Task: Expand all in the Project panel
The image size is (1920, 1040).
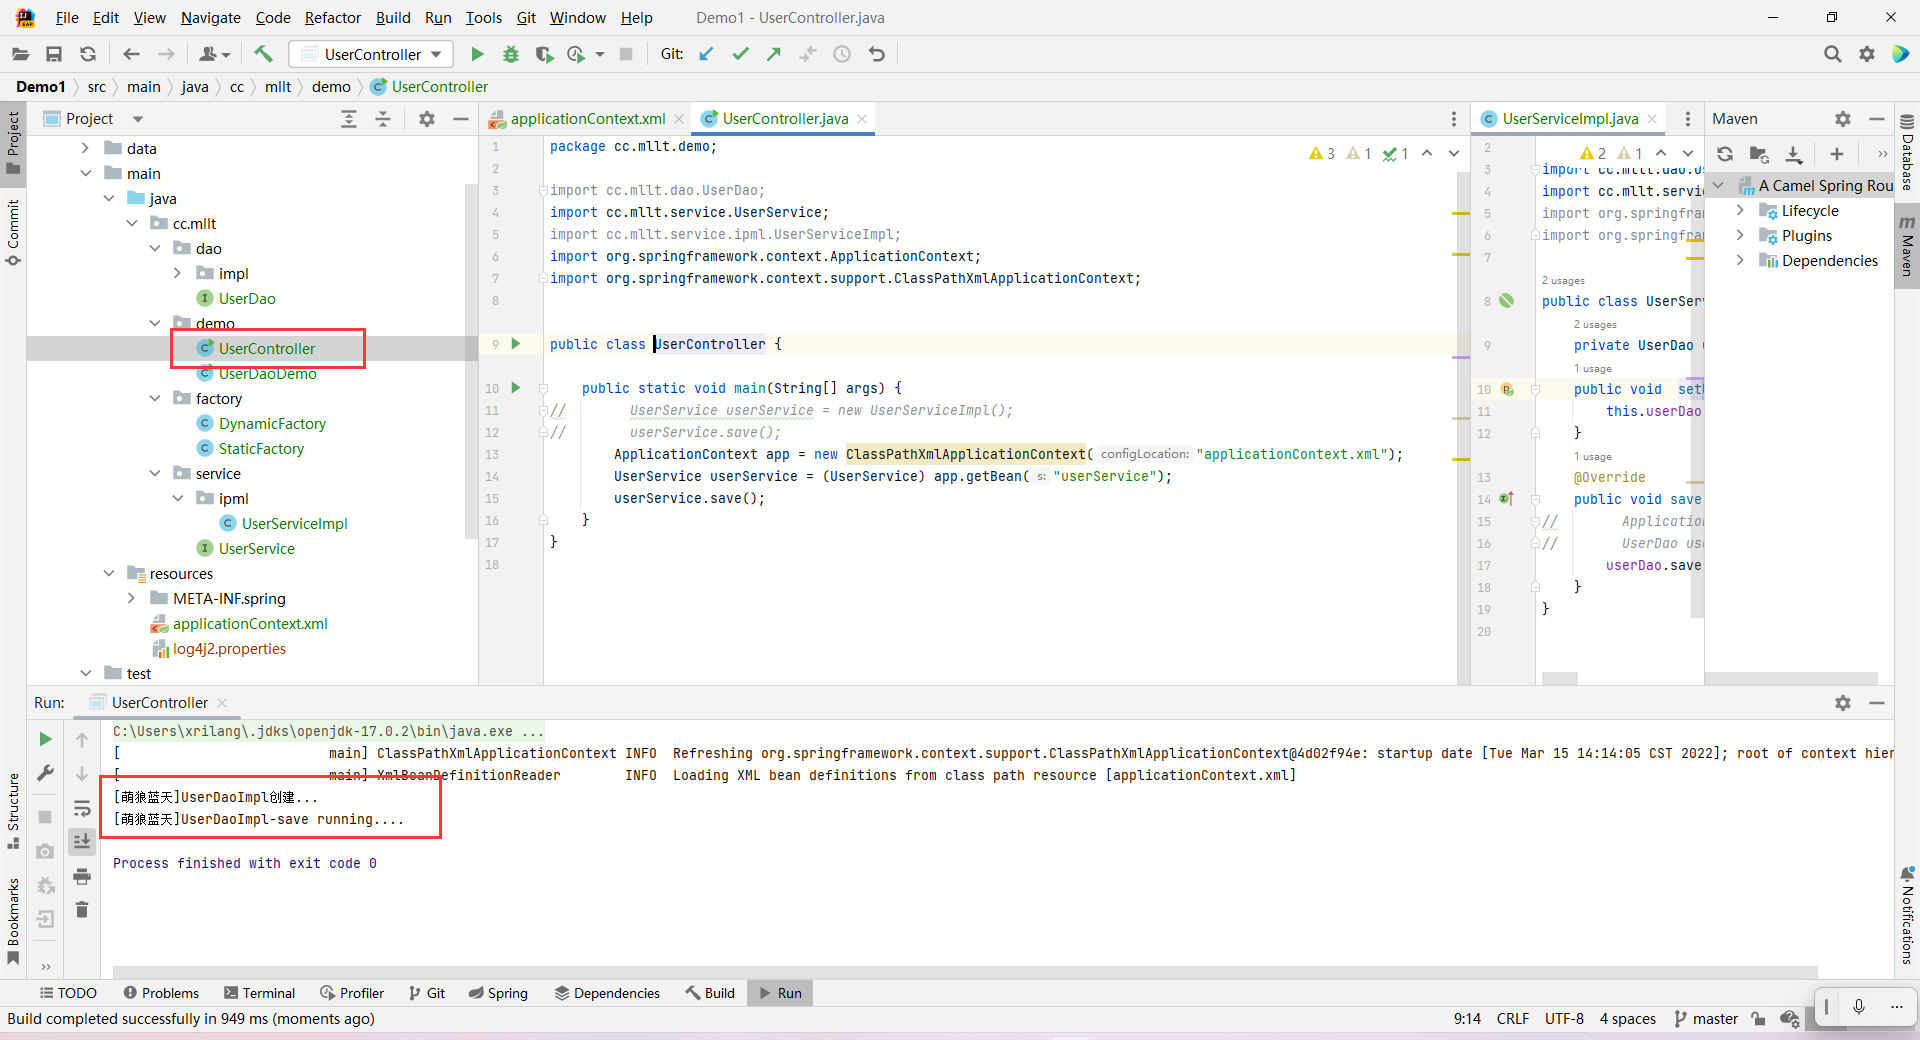Action: [349, 119]
